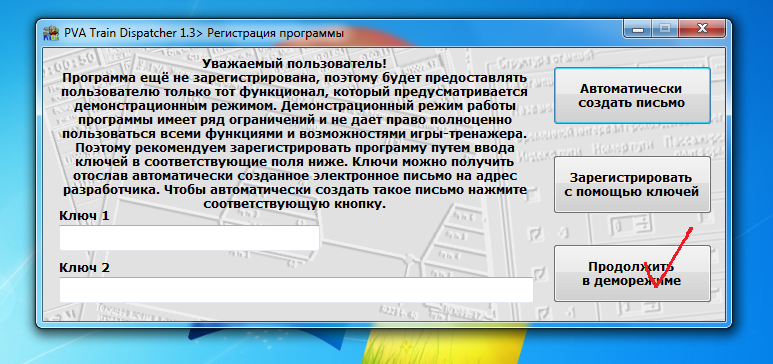Close the registration window

(x=702, y=30)
